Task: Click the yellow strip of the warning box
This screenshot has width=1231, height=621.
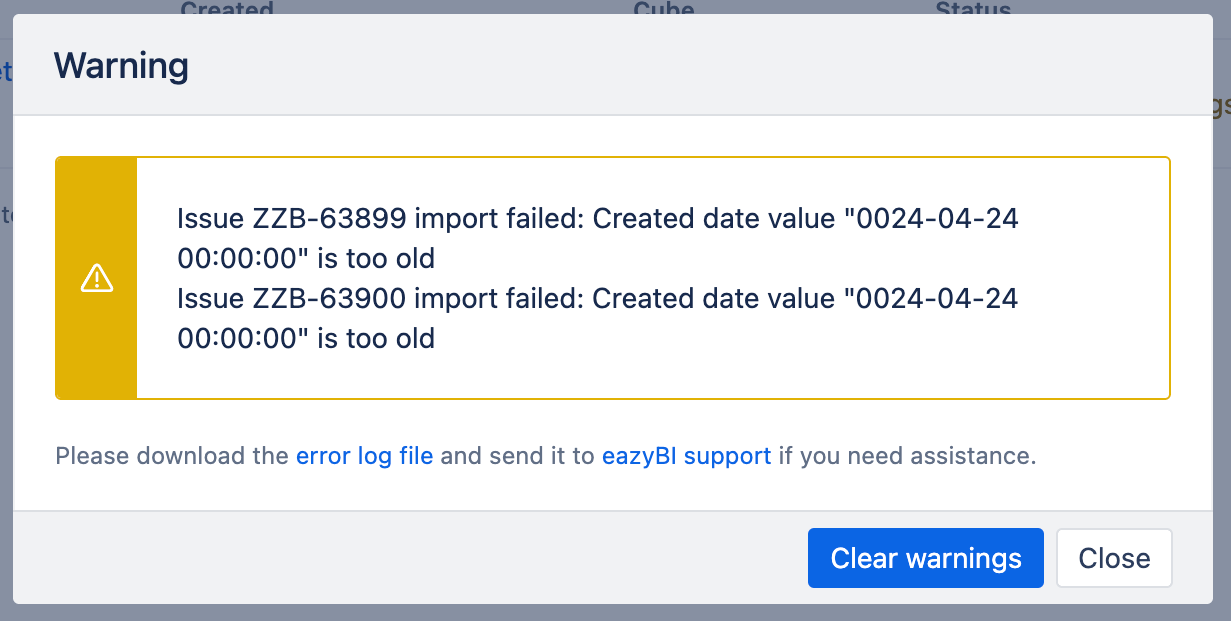Action: (x=96, y=278)
